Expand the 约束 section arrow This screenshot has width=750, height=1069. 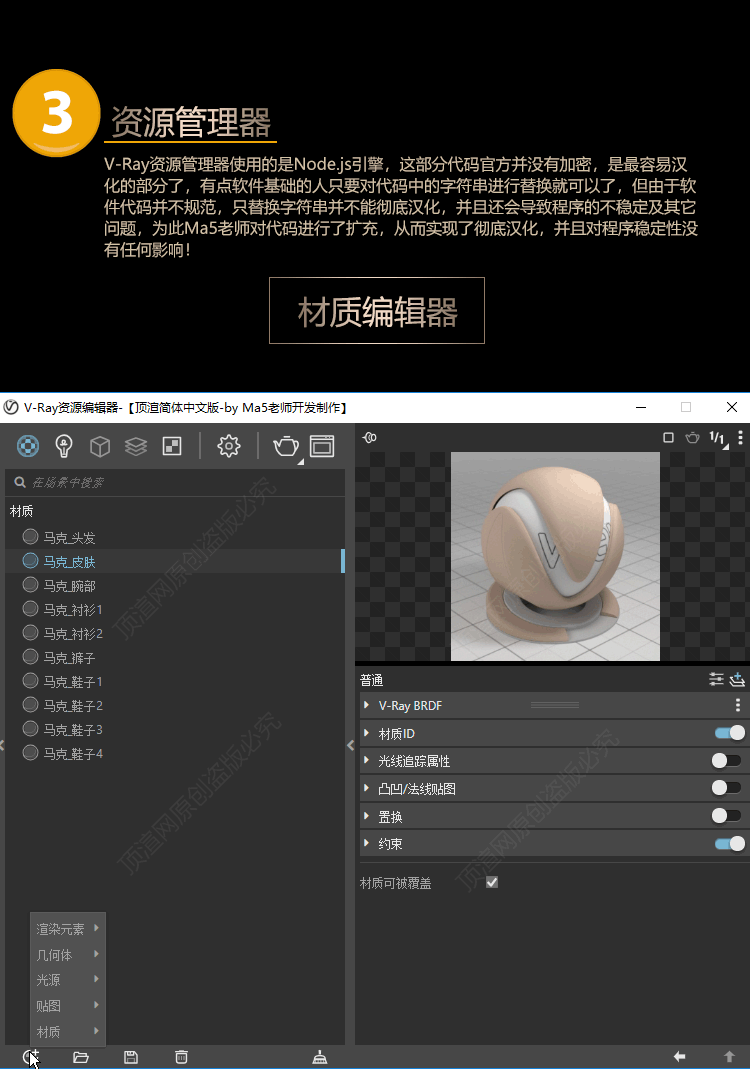pos(367,843)
